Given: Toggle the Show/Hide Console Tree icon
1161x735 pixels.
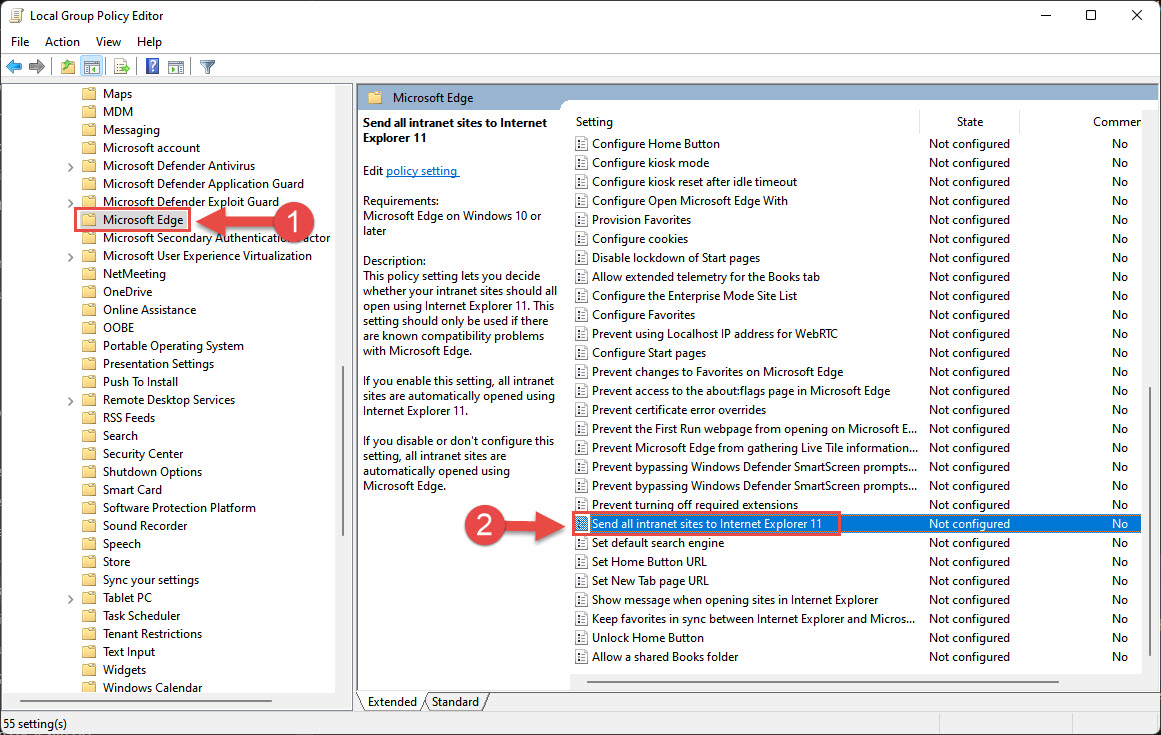Looking at the screenshot, I should click(92, 67).
